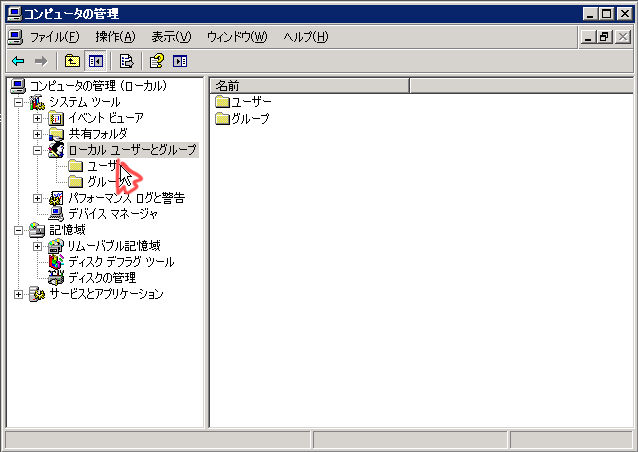Click the パフォーマンス ログと警告 icon
The image size is (638, 452).
point(56,198)
